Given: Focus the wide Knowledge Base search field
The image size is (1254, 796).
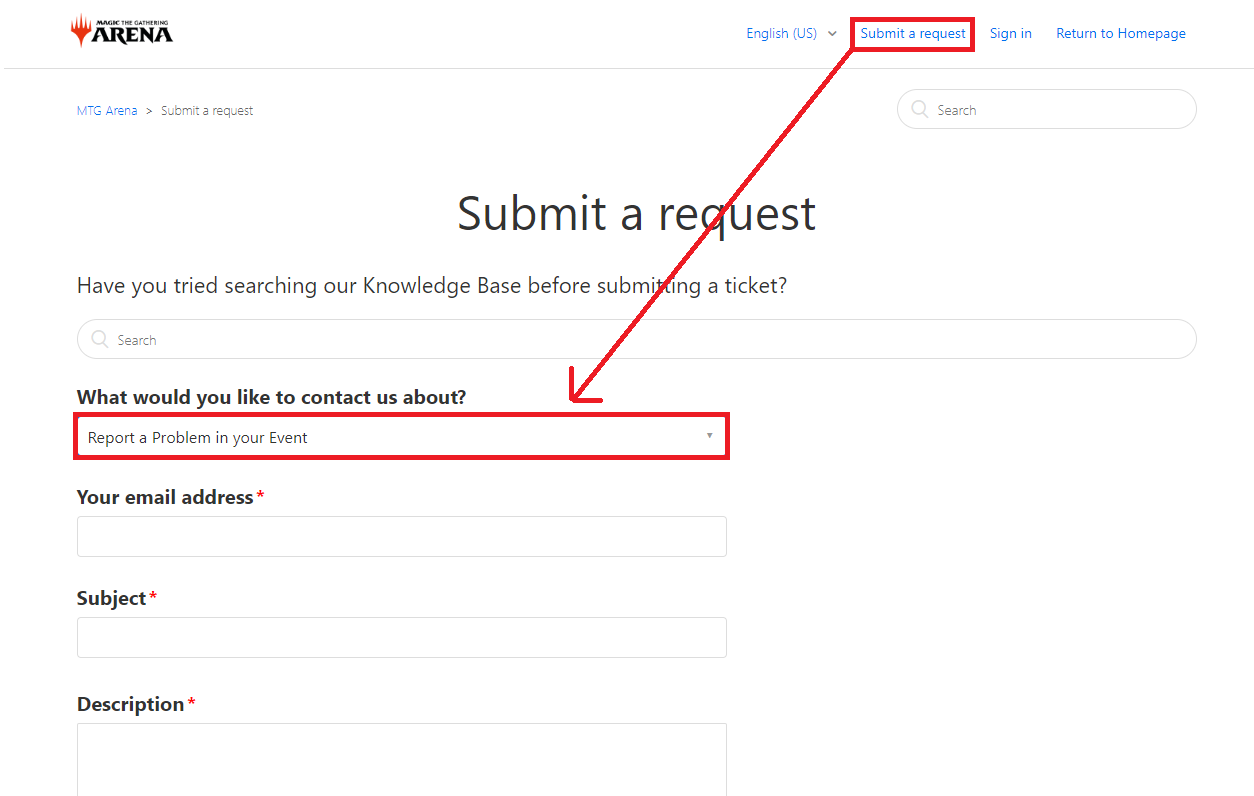Looking at the screenshot, I should 650,340.
